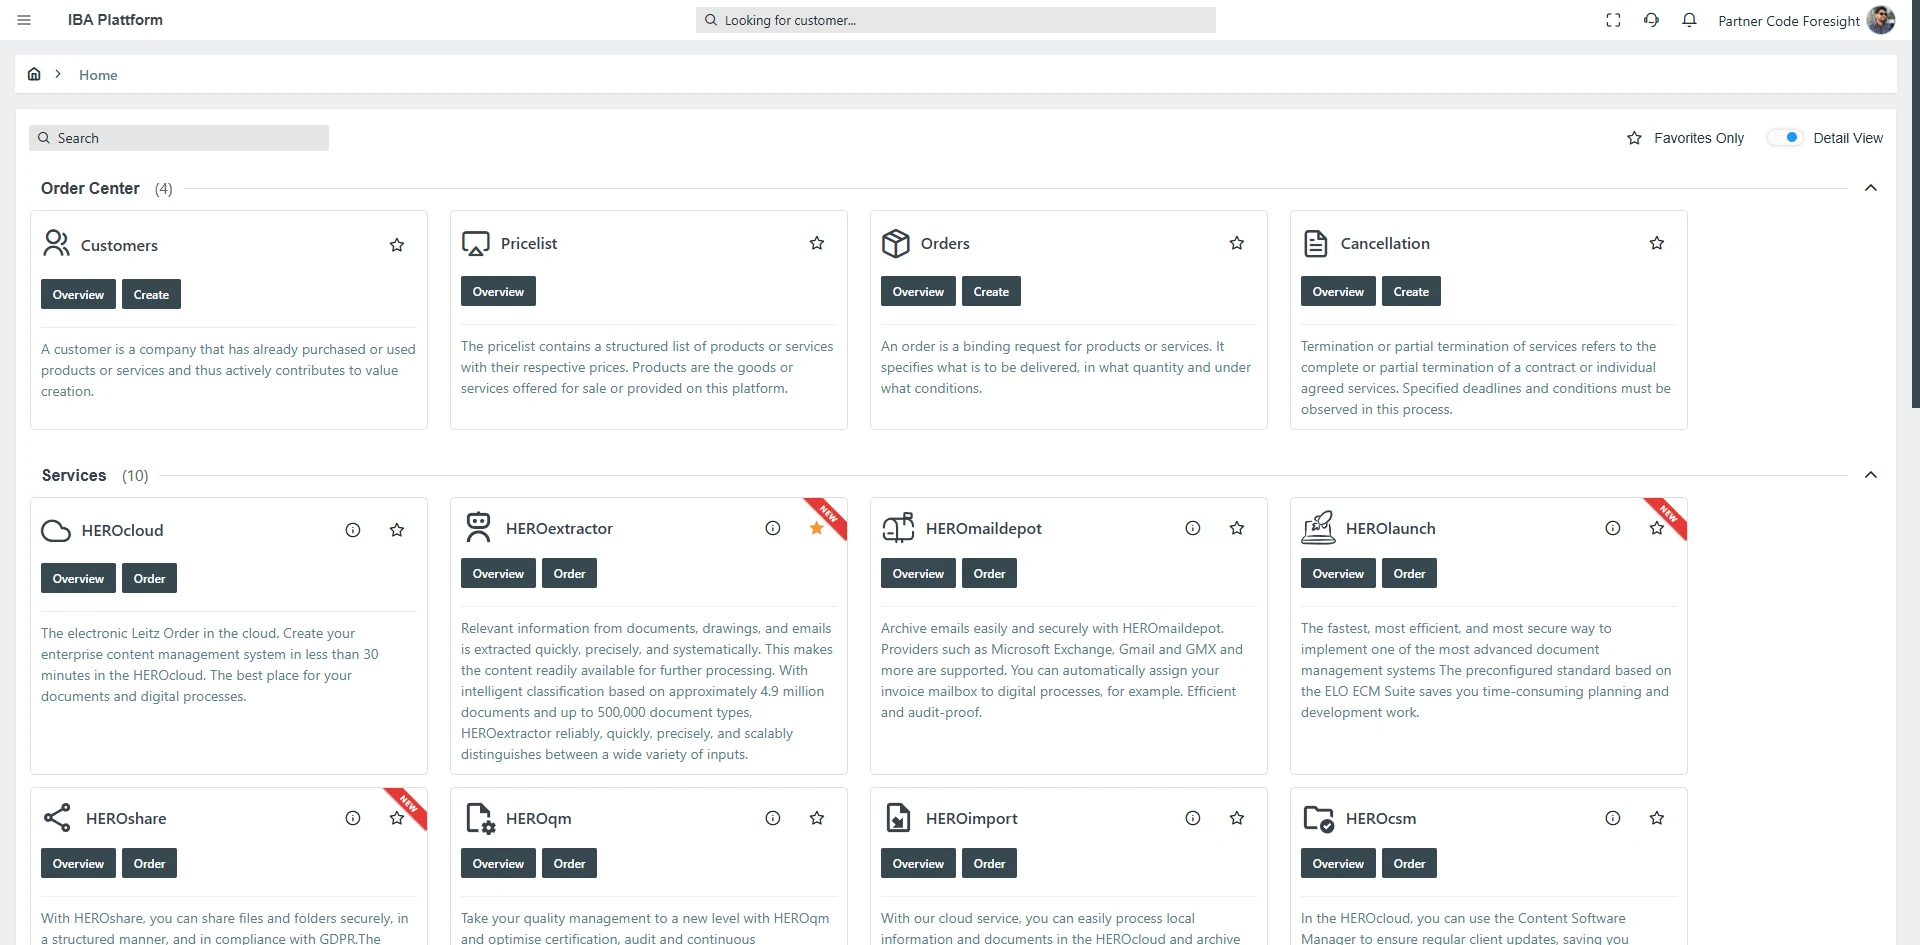Click the HEROshare share icon
1920x945 pixels.
[x=57, y=817]
